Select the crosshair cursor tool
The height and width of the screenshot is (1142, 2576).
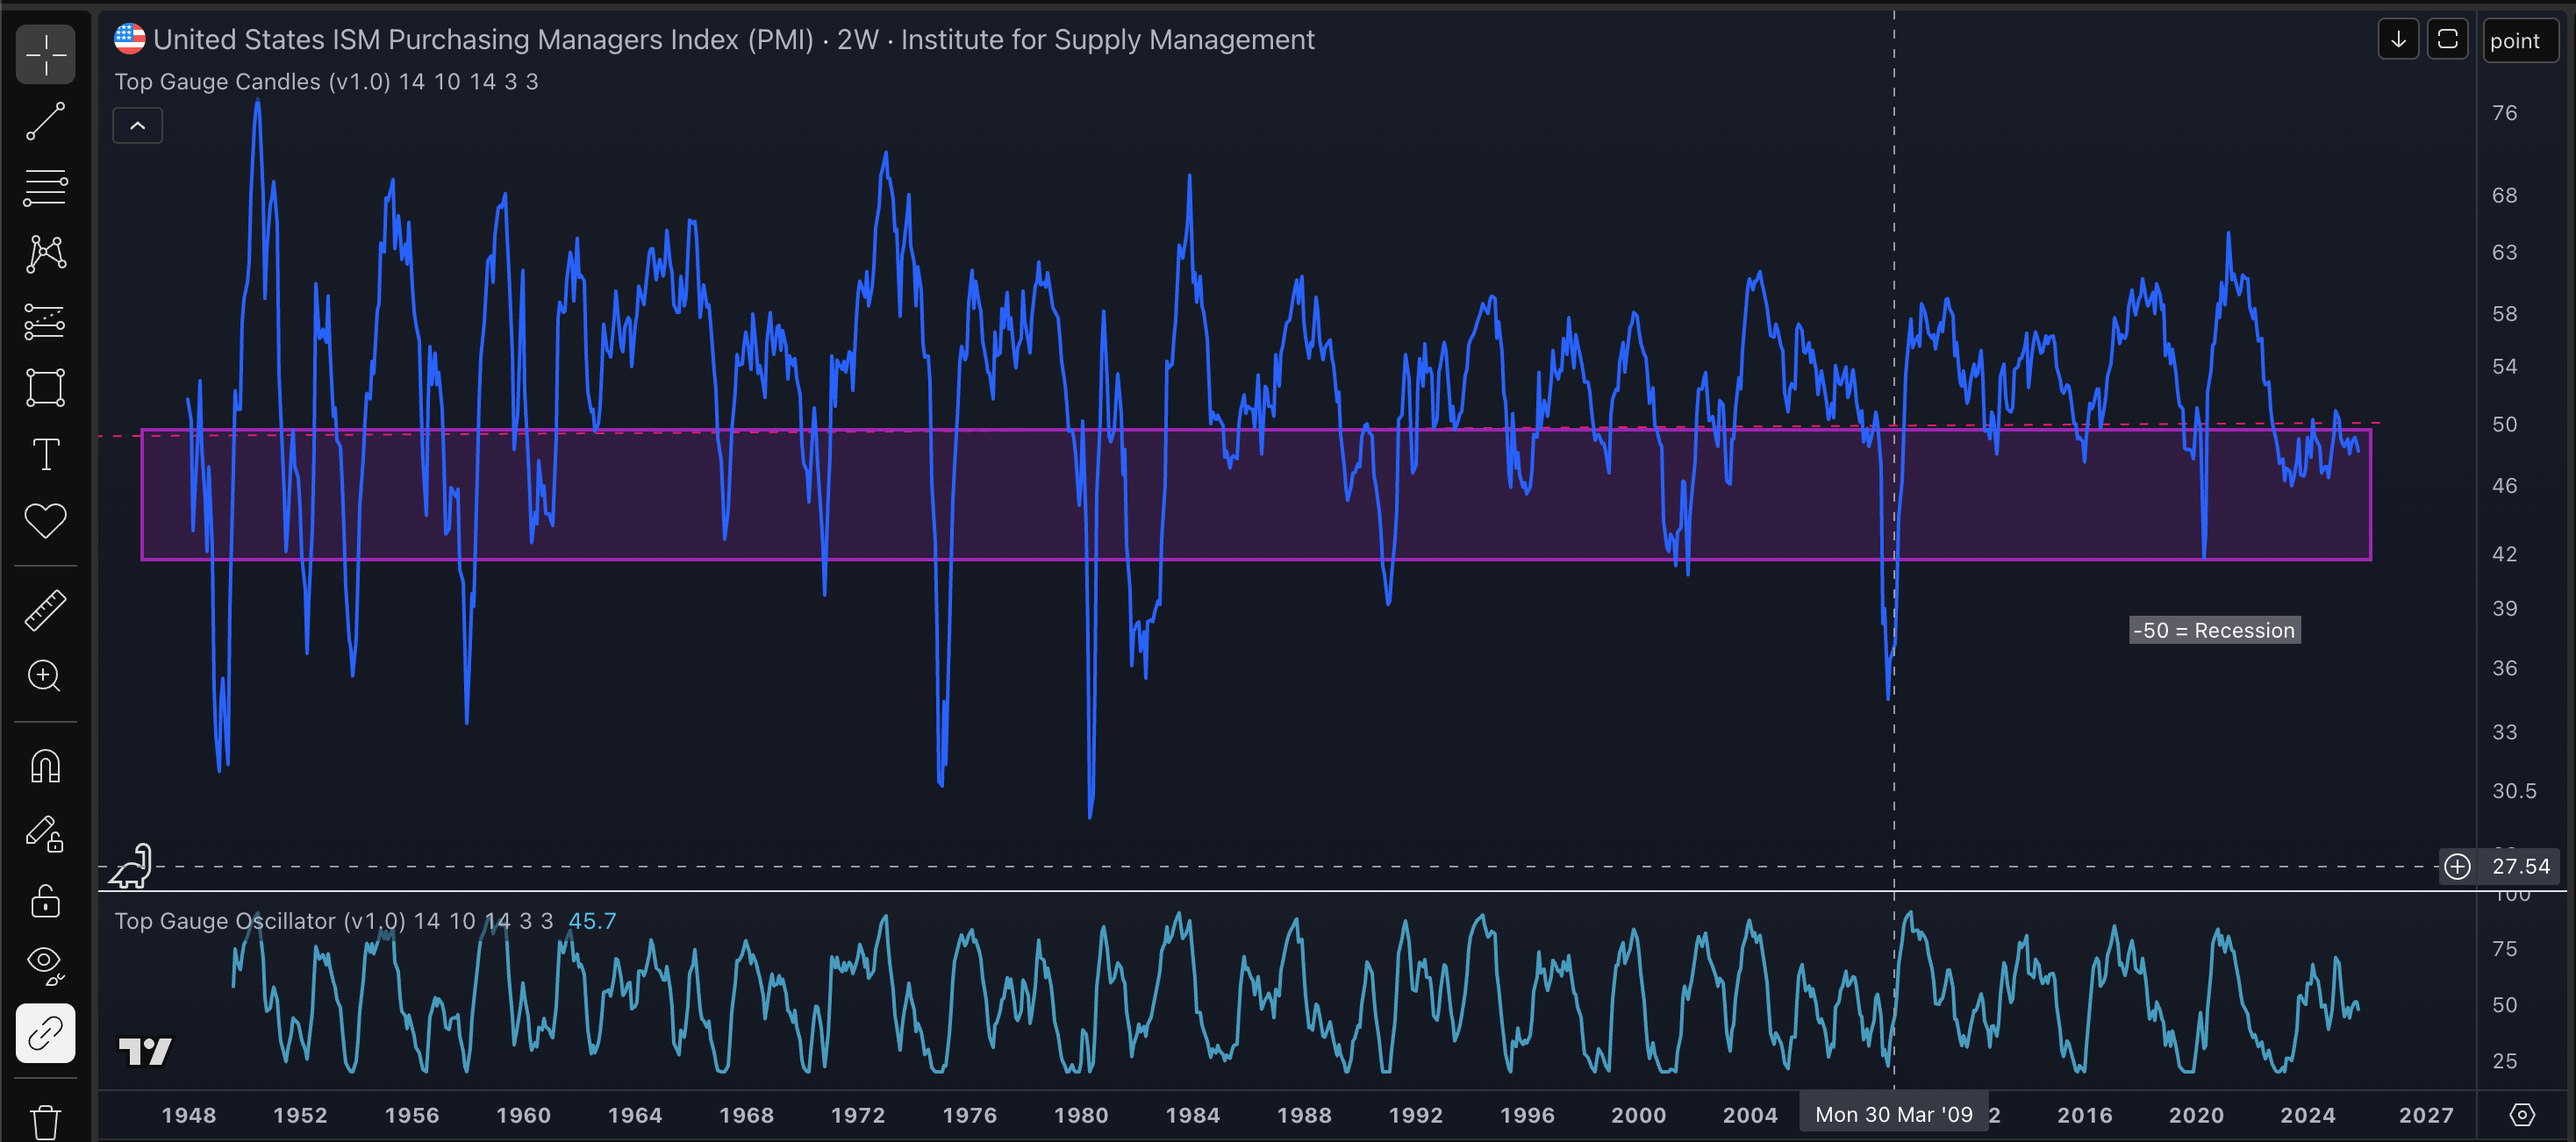[45, 54]
